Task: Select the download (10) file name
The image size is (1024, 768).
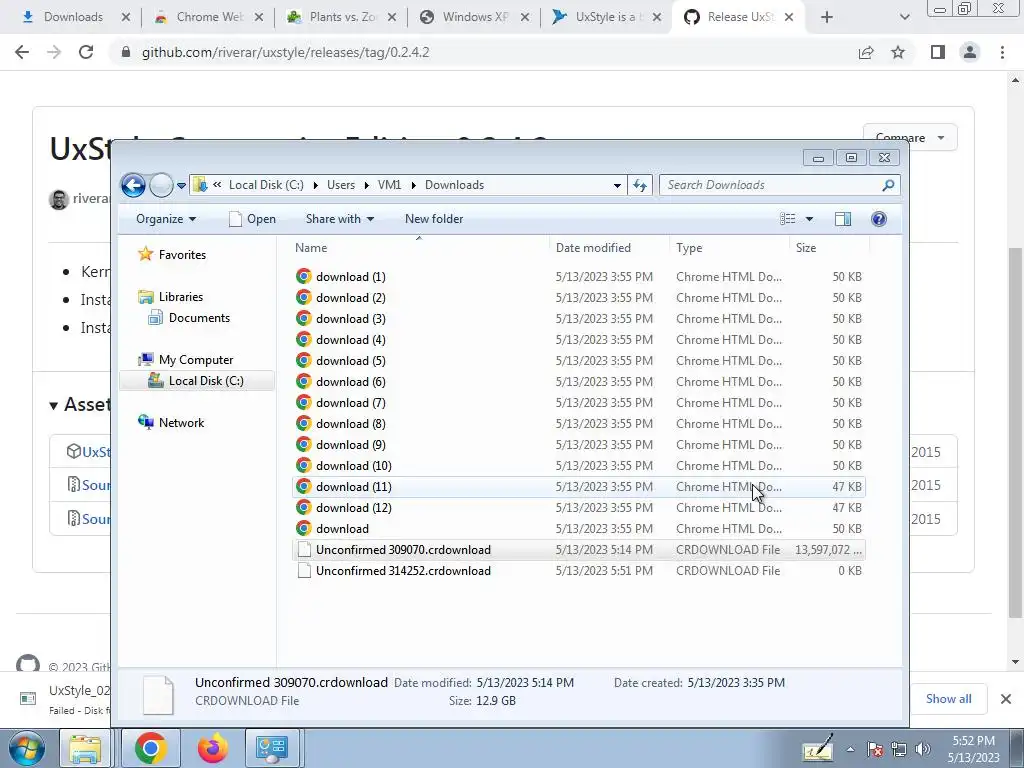Action: (x=353, y=466)
